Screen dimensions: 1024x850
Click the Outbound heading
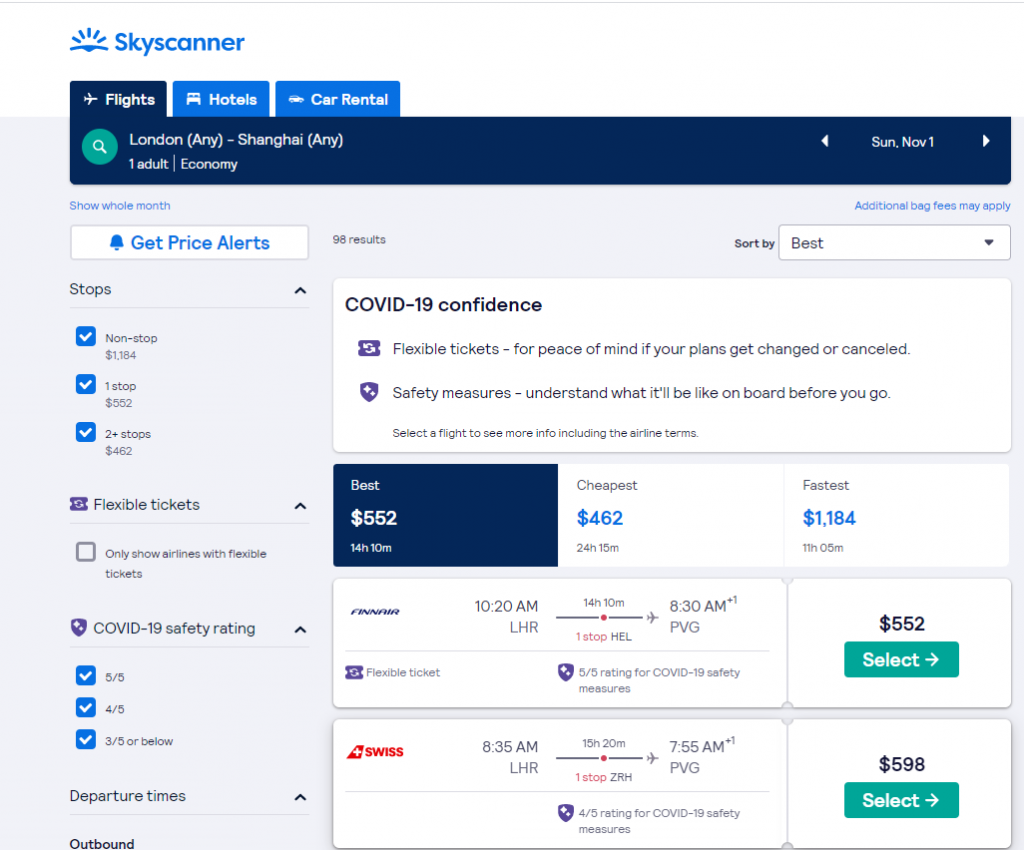(102, 843)
